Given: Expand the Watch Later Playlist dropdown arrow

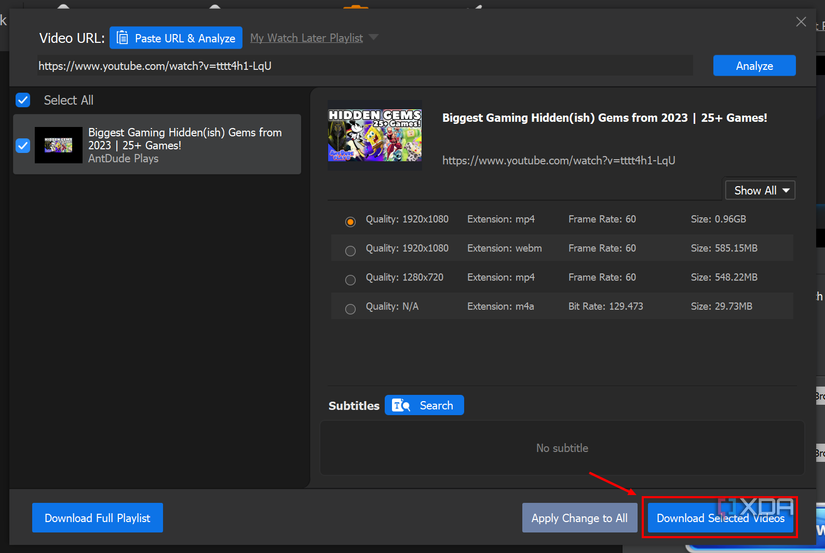Looking at the screenshot, I should coord(374,37).
